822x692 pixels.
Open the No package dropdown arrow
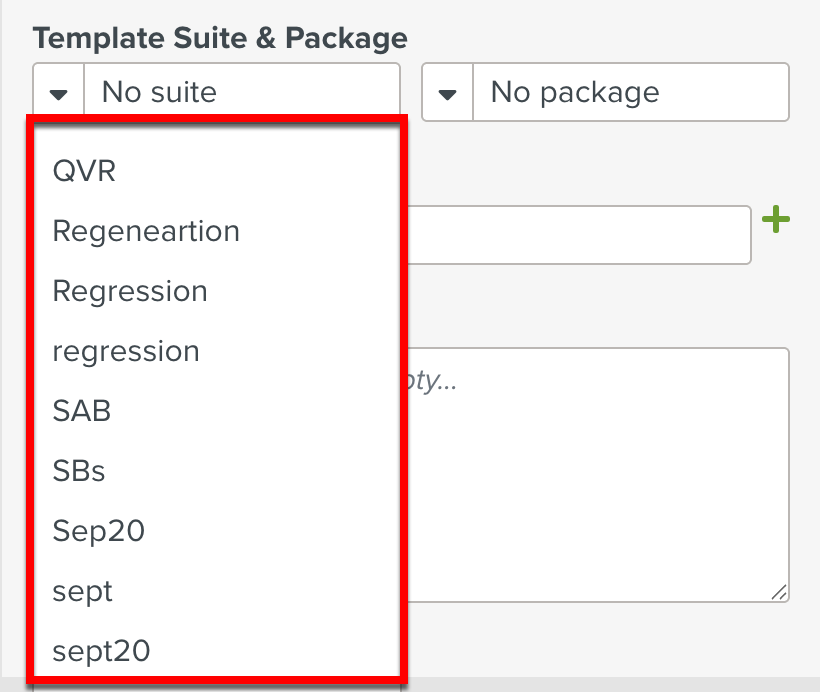point(446,91)
